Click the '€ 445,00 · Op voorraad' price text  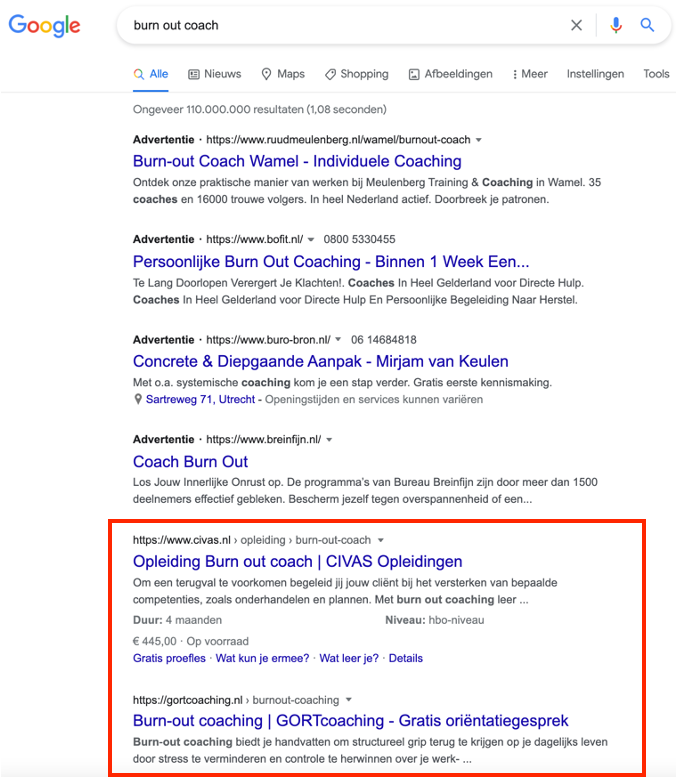(191, 641)
